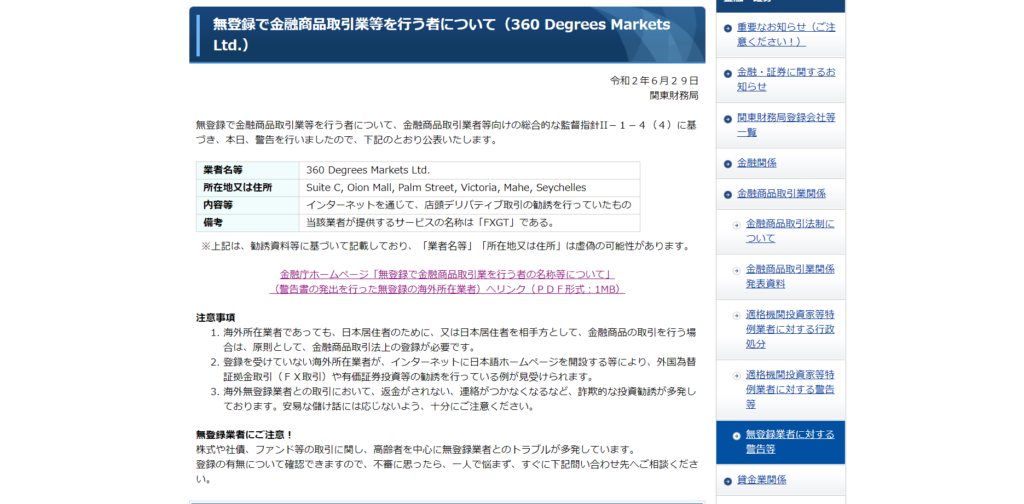1024x504 pixels.
Task: Click table header 業者名等
Action: (x=248, y=170)
